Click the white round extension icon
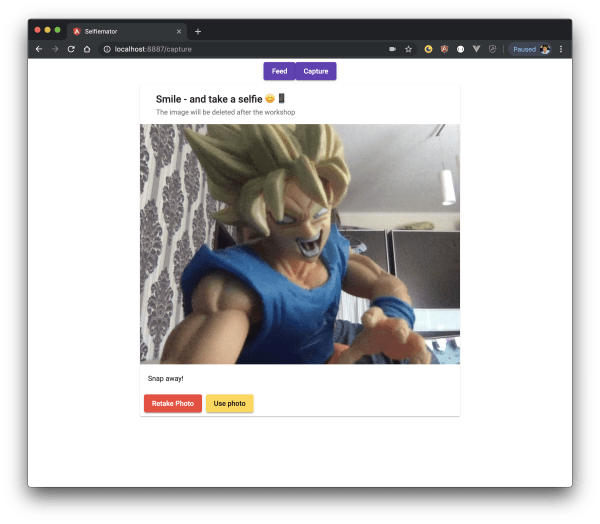The height and width of the screenshot is (524, 600). click(460, 49)
